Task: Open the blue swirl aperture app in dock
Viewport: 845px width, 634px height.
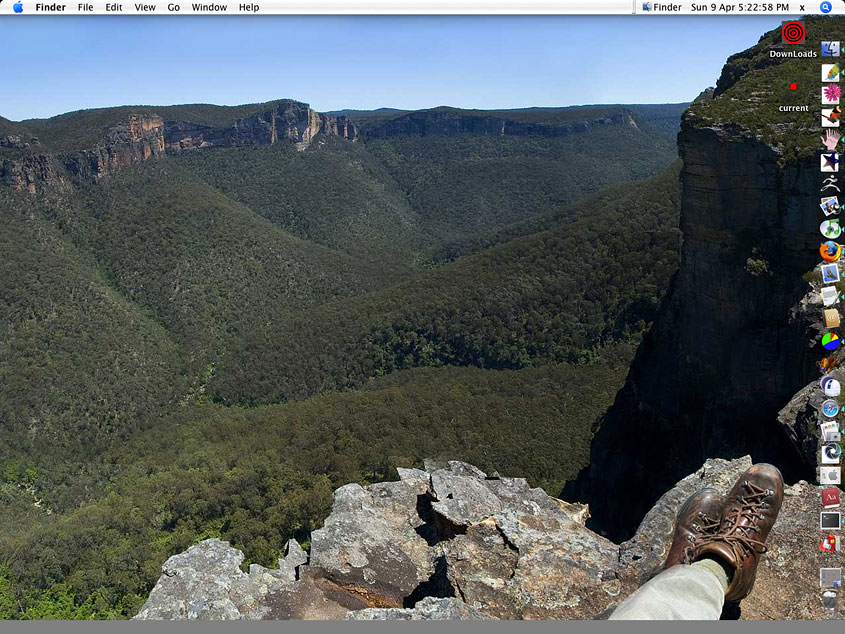Action: point(830,453)
